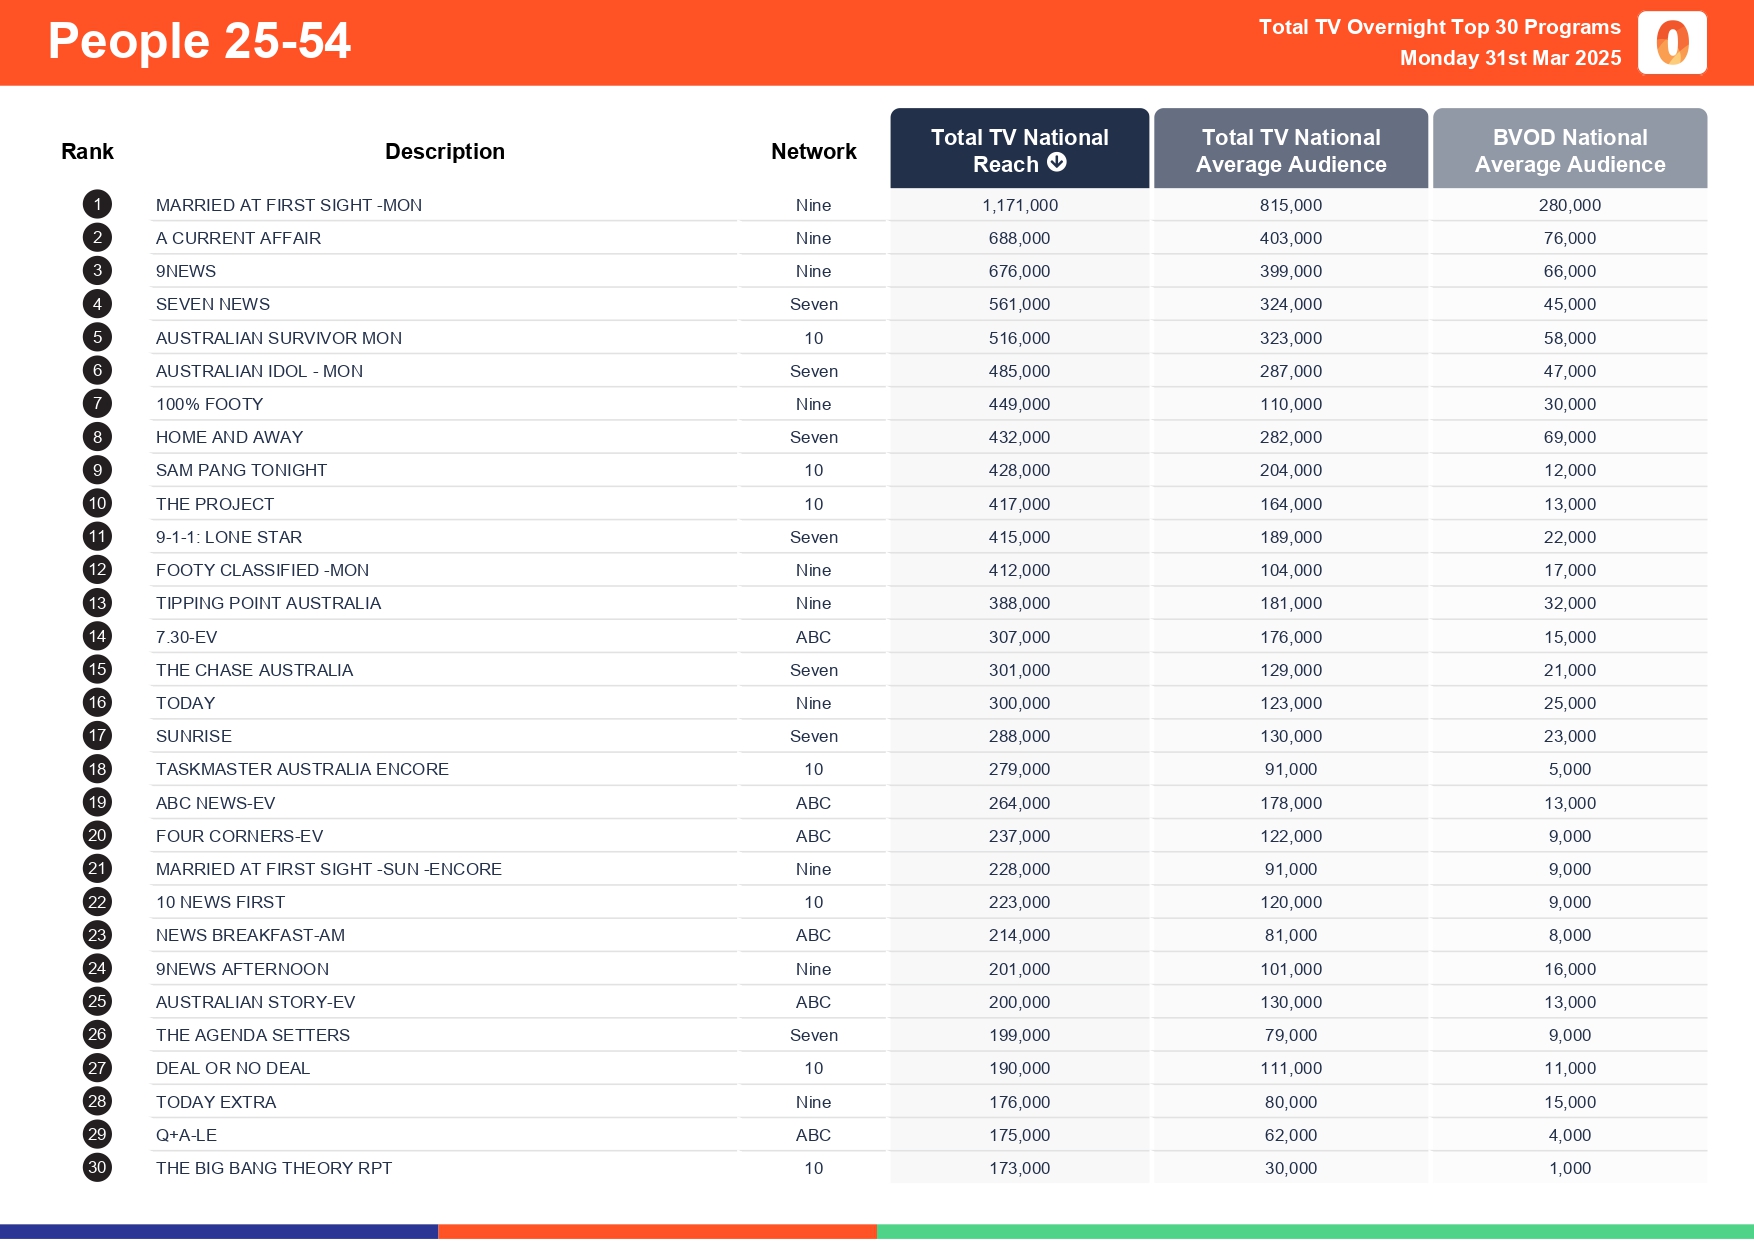This screenshot has height=1241, width=1754.
Task: Click the Description column header
Action: [444, 150]
